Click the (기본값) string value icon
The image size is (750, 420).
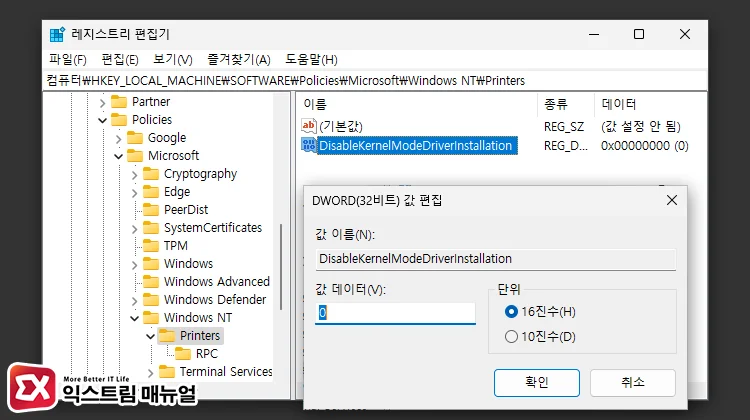(x=309, y=126)
